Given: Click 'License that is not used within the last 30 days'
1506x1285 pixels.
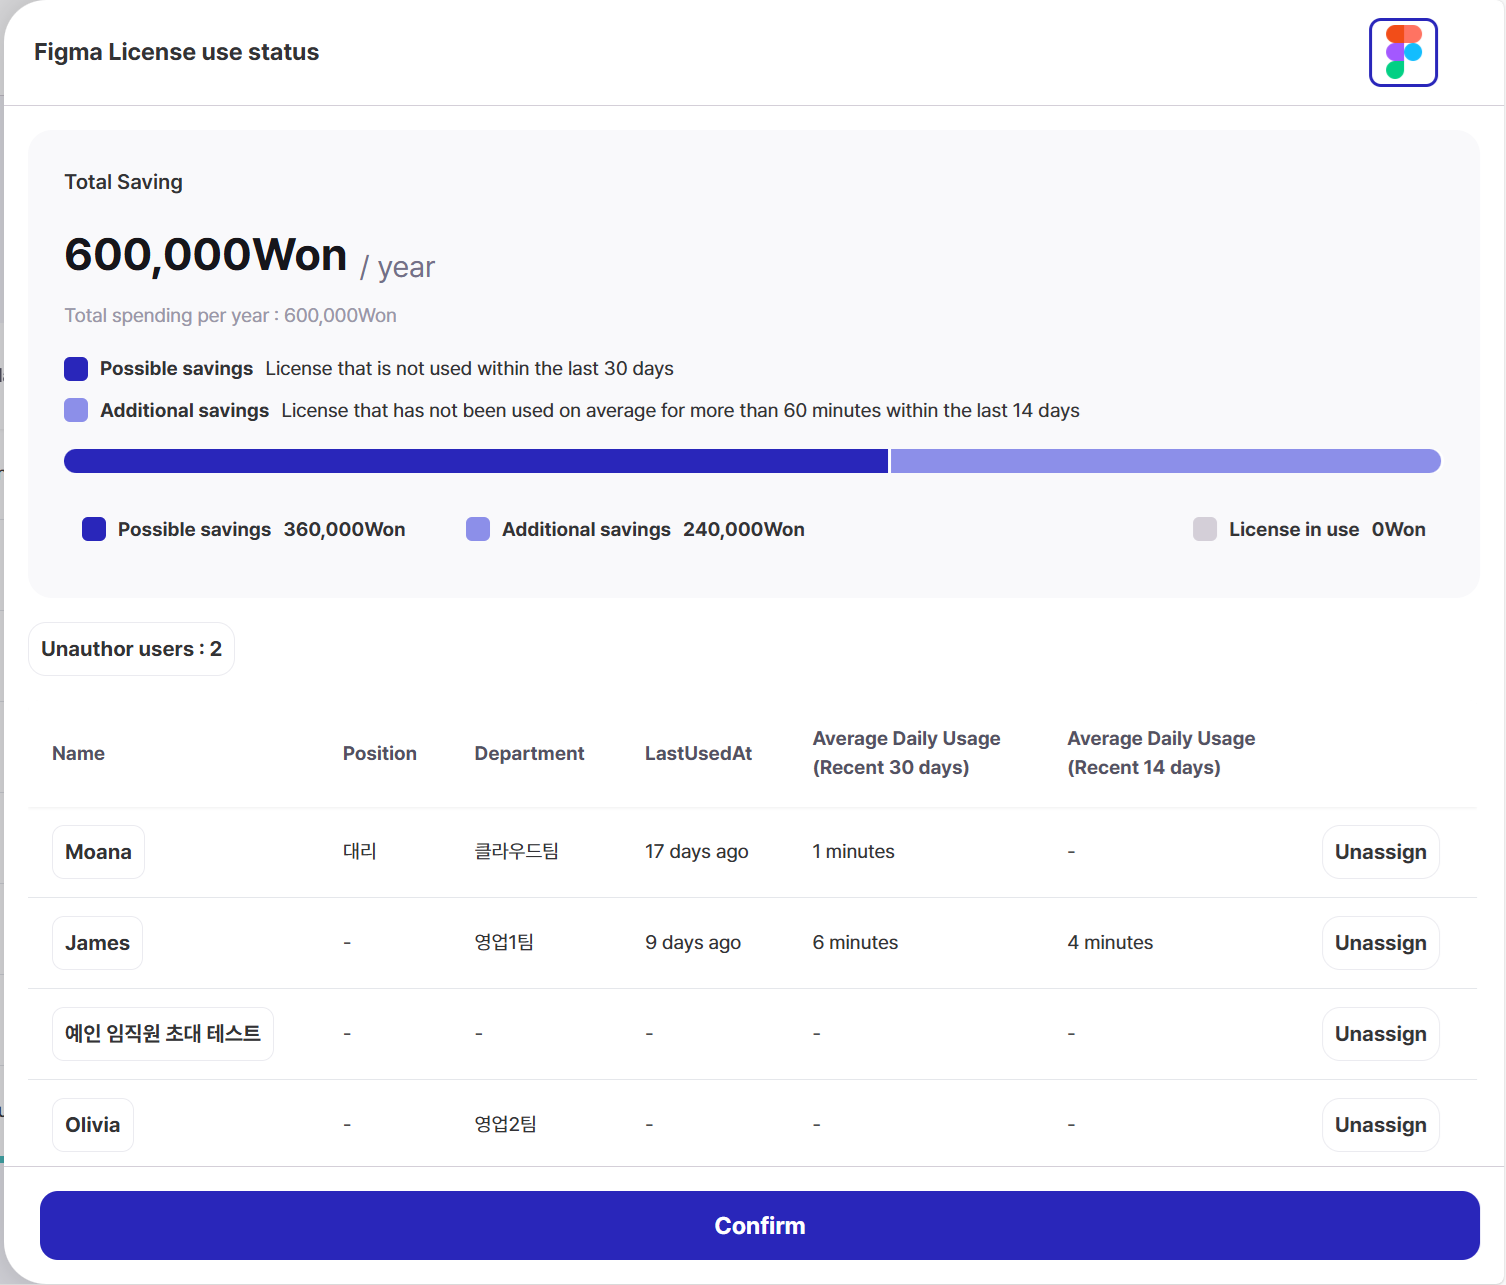Looking at the screenshot, I should click(x=469, y=368).
